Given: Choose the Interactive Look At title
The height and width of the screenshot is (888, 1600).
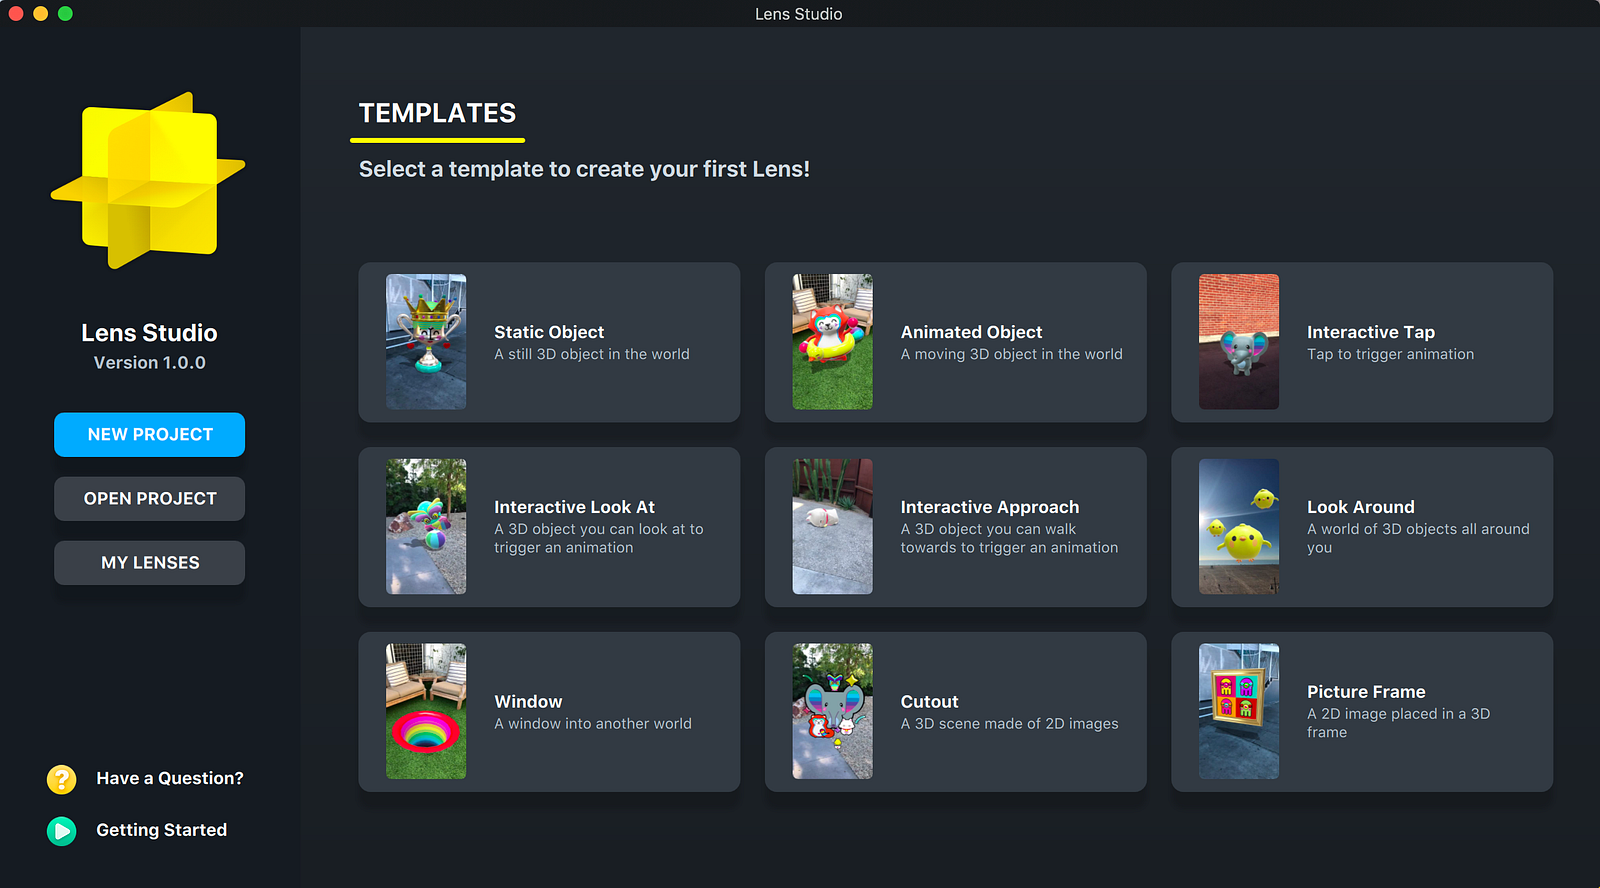Looking at the screenshot, I should pos(574,507).
